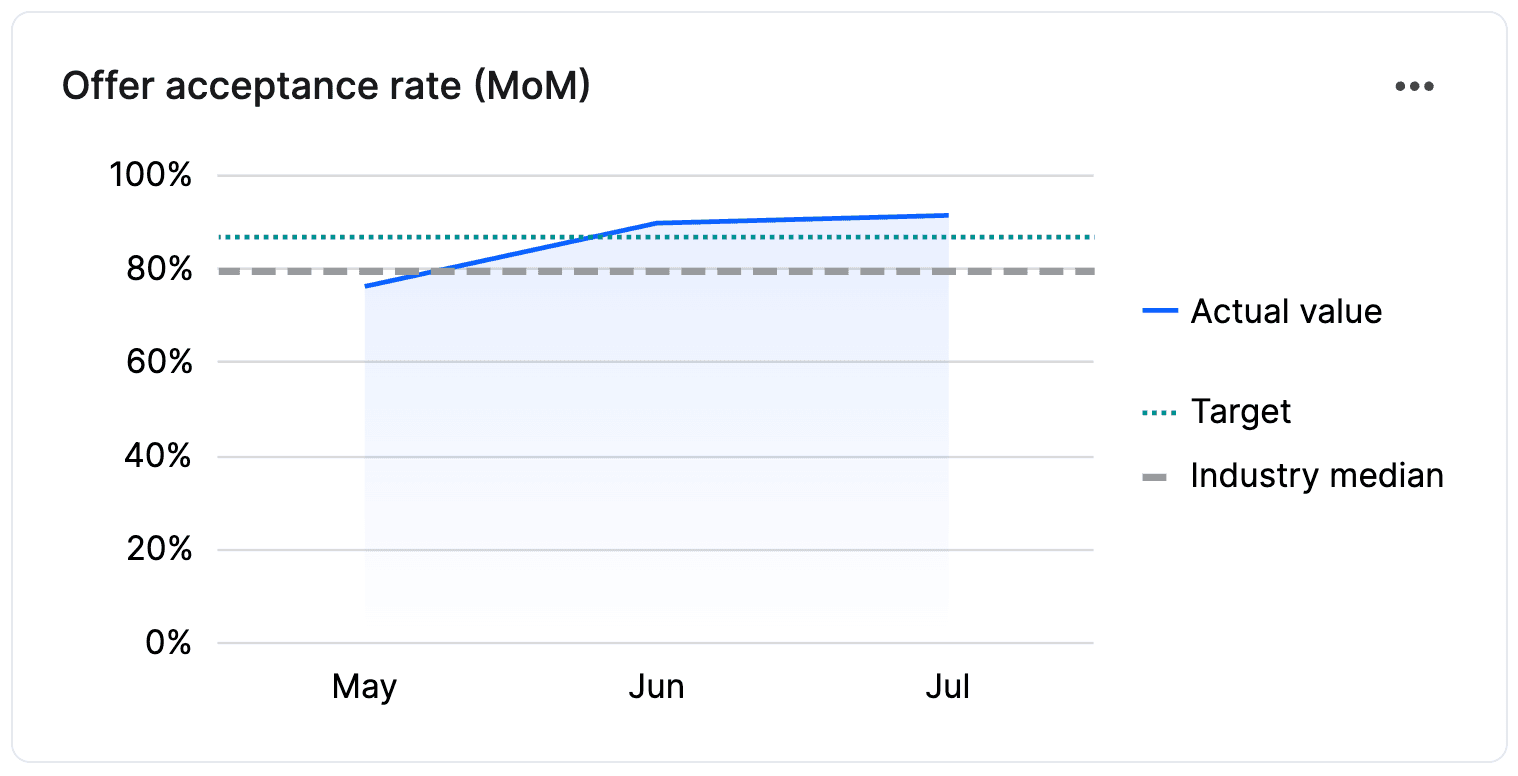Select the May data point on the line
Viewport: 1518px width, 776px height.
(x=366, y=286)
